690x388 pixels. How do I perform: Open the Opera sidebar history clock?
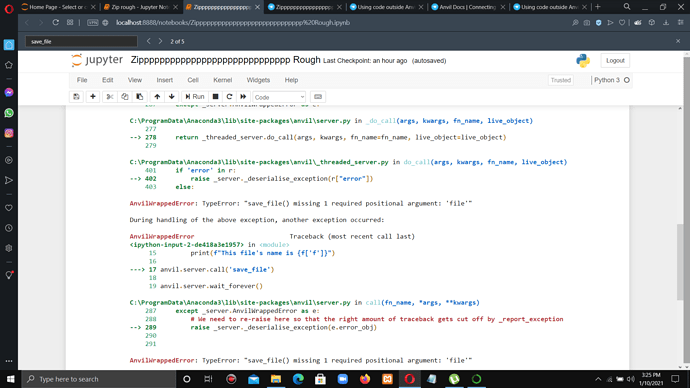click(x=9, y=228)
